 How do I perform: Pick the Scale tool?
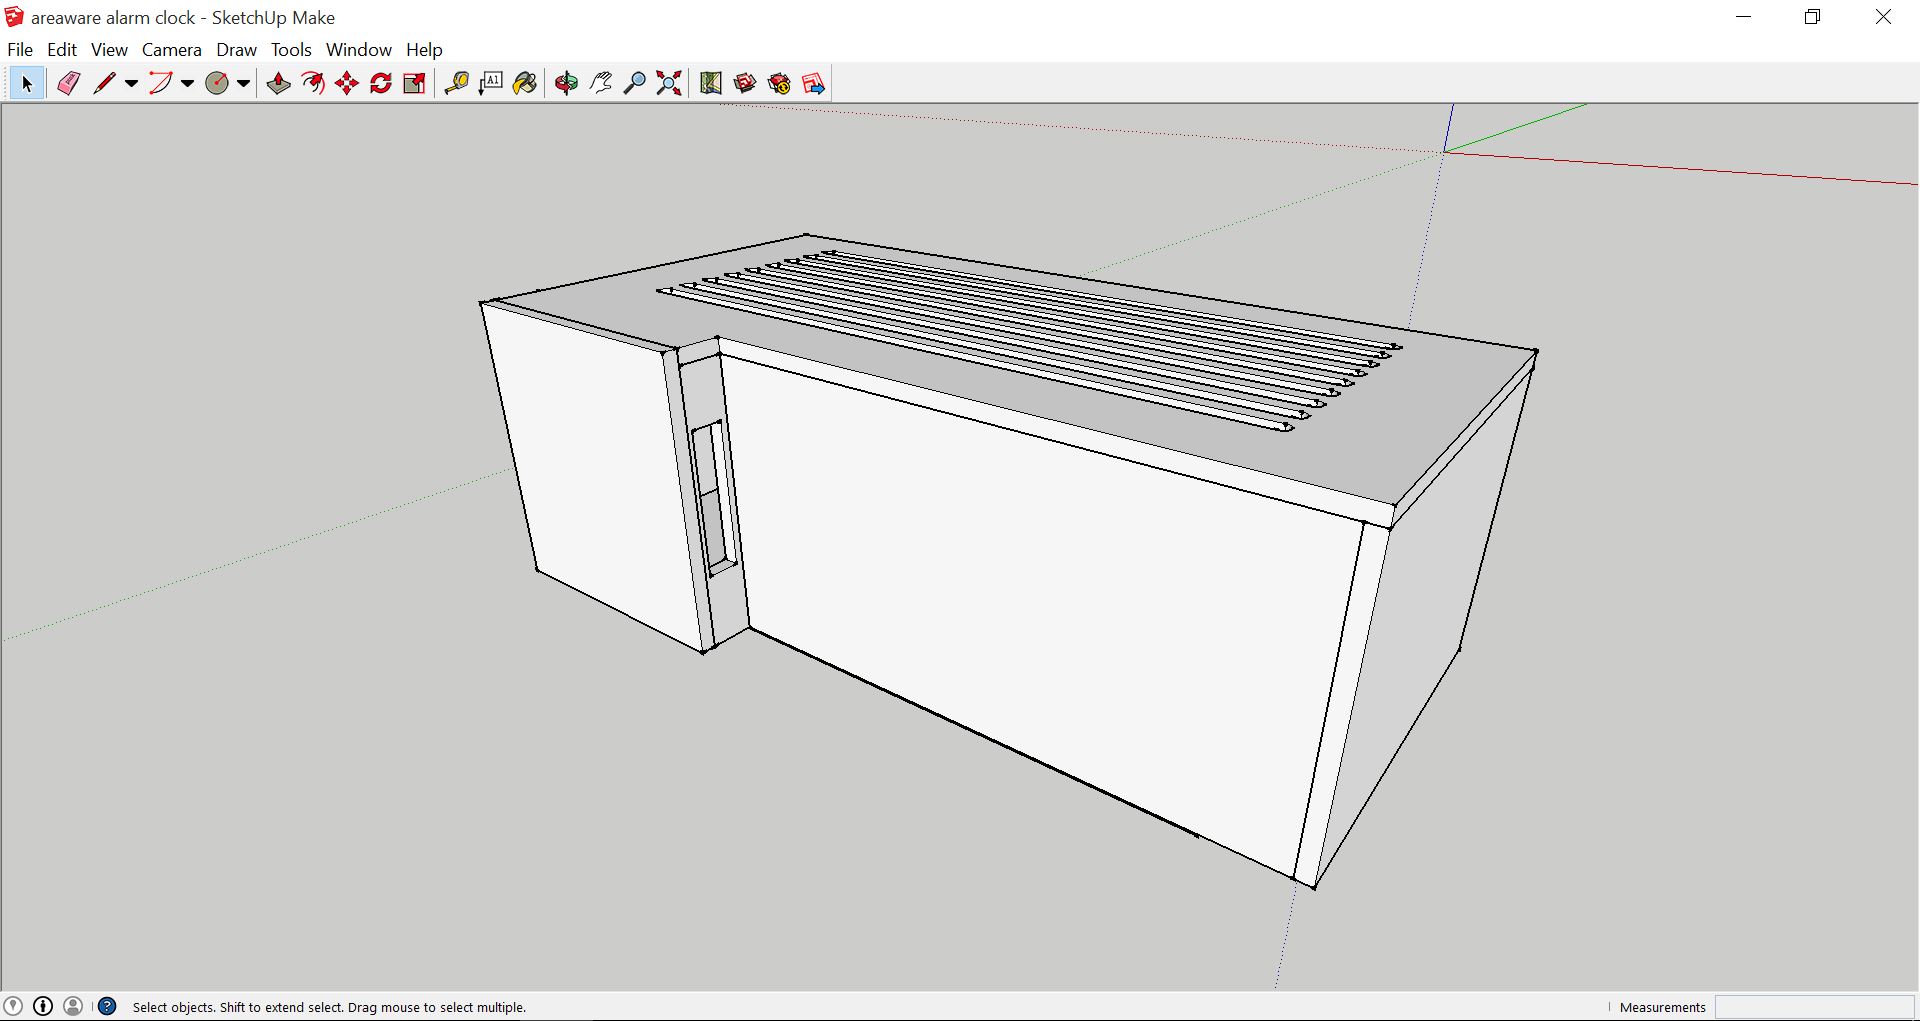pyautogui.click(x=414, y=84)
